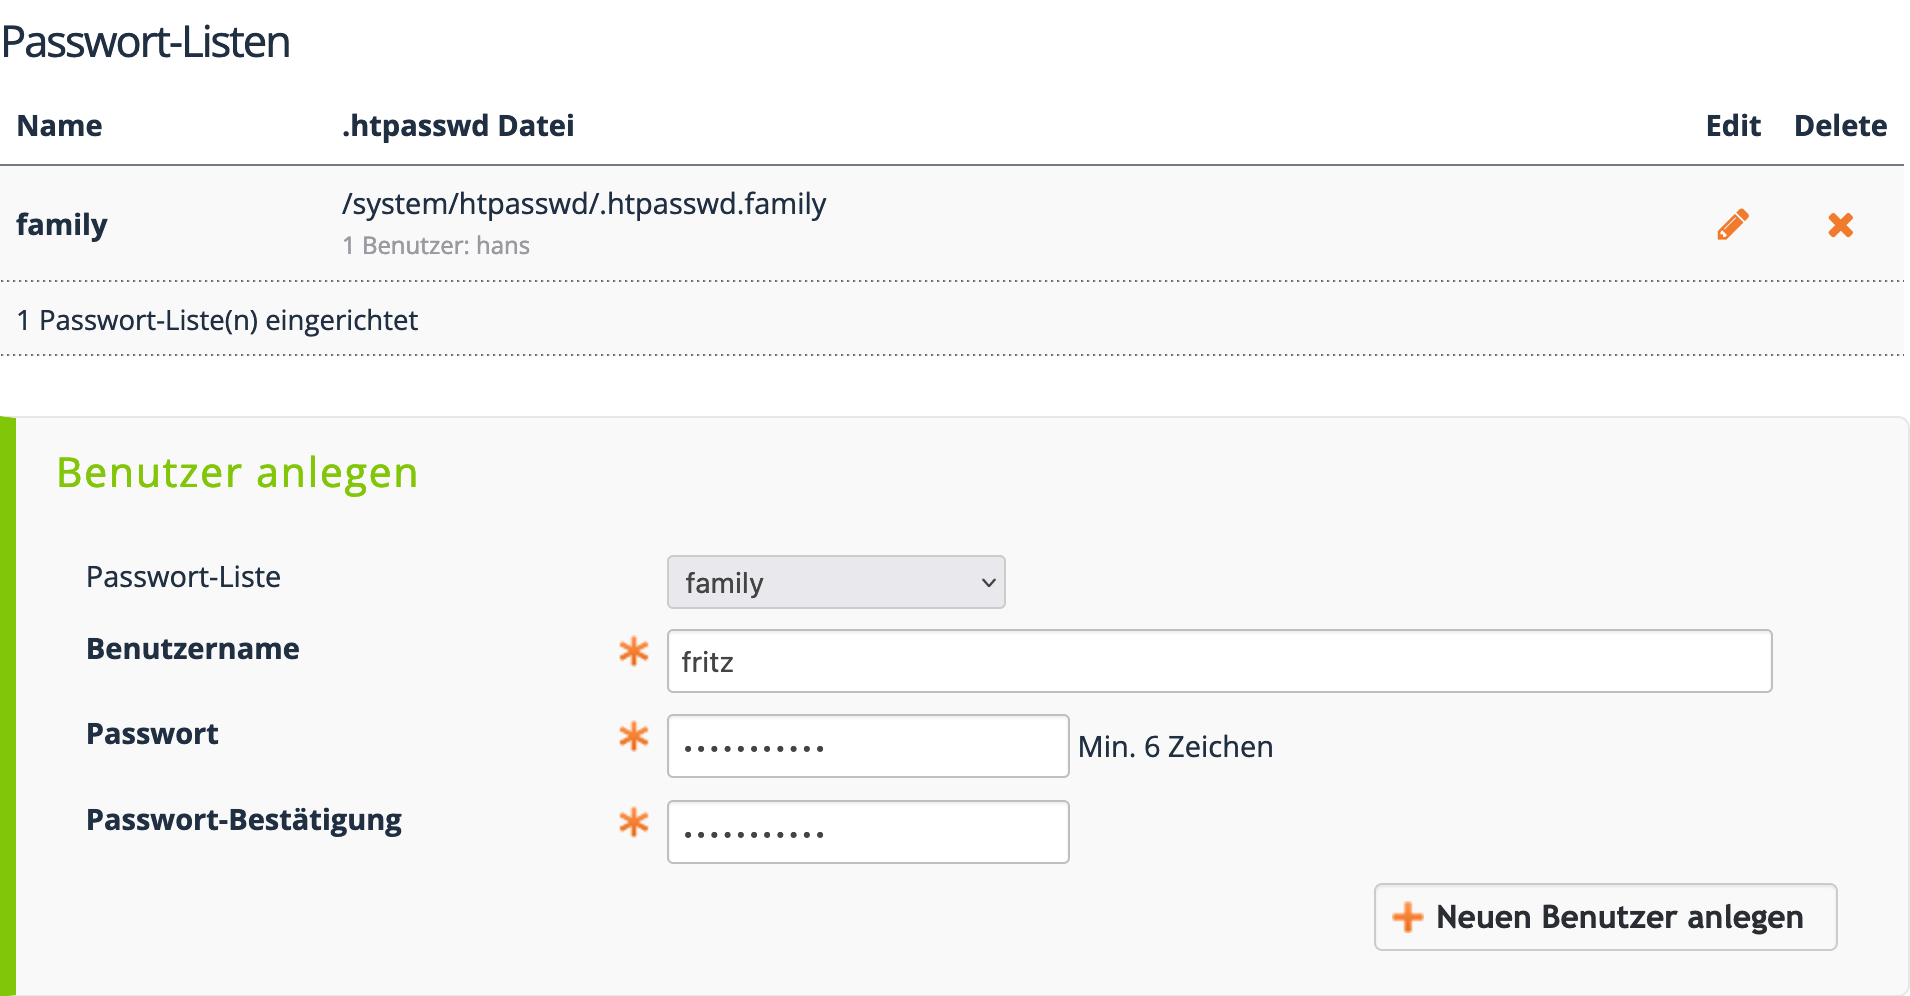The width and height of the screenshot is (1910, 996).
Task: Edit the family password list pencil icon
Action: coord(1733,224)
